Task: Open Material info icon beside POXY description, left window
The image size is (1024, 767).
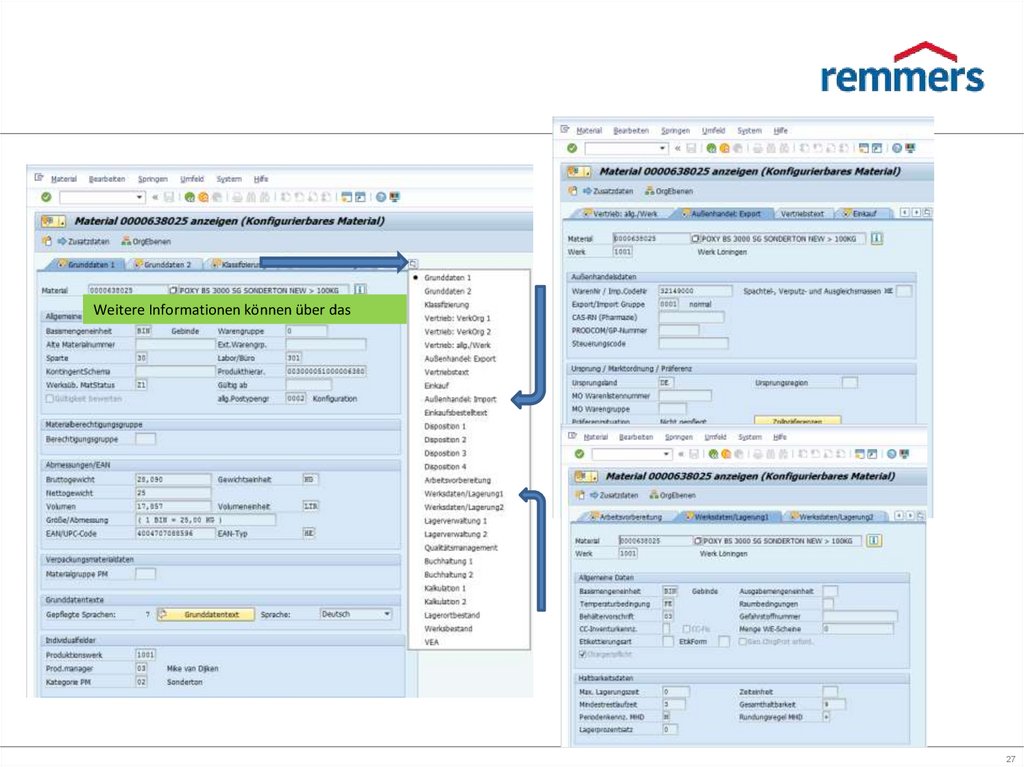Action: click(x=360, y=289)
